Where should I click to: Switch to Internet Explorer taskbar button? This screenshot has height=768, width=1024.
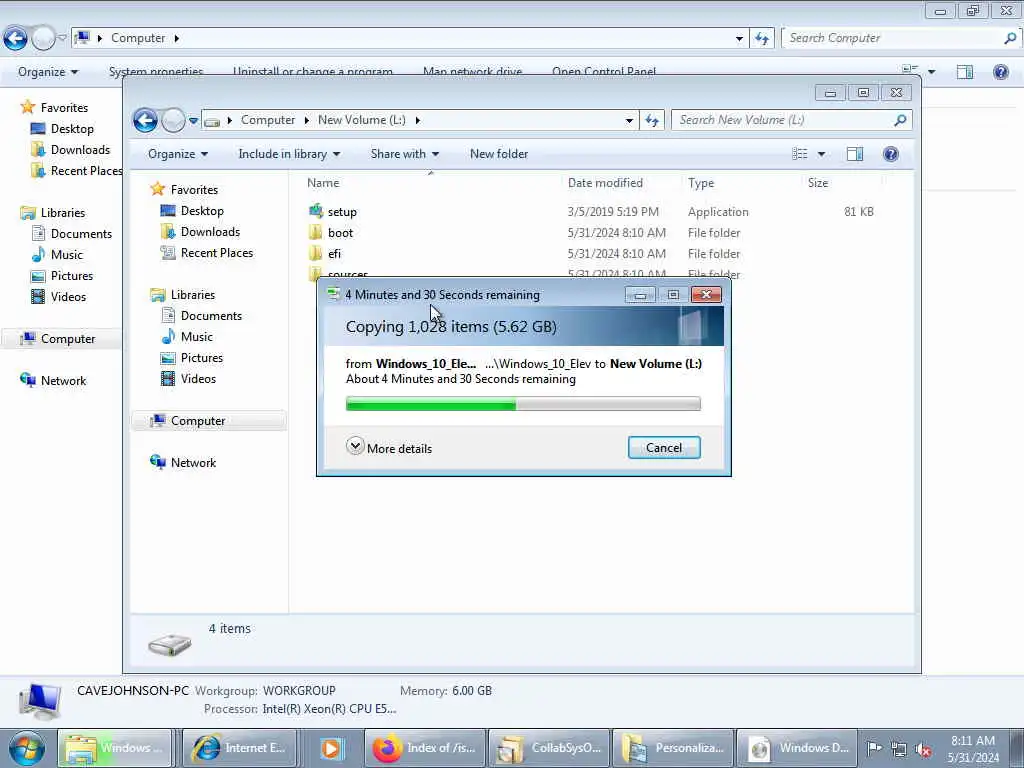[x=239, y=748]
